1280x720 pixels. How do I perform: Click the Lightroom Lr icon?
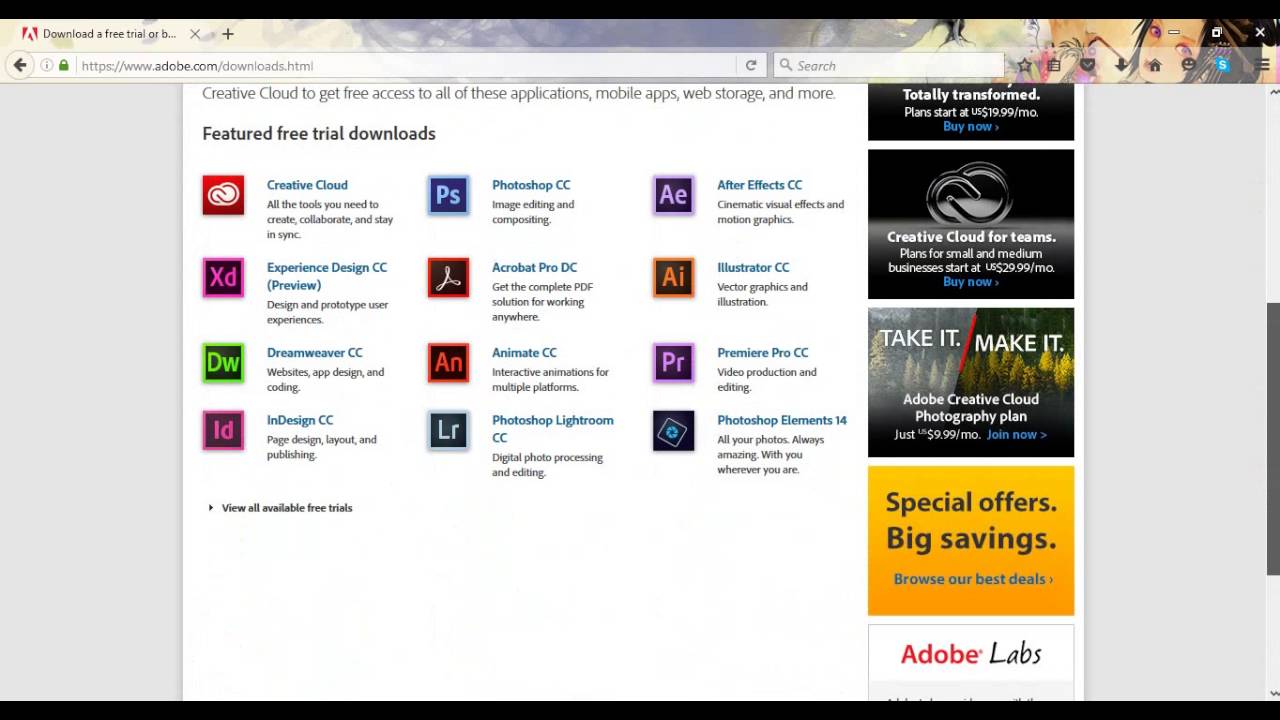(x=448, y=430)
